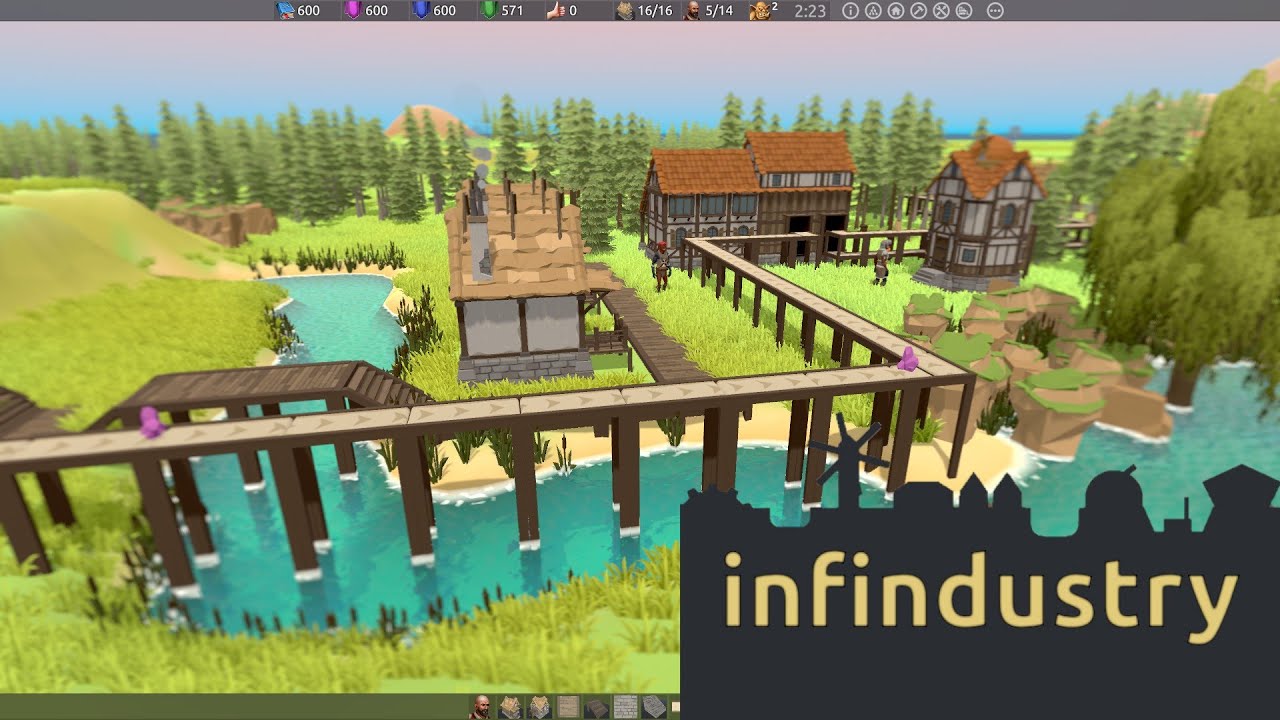Open the home icon in top bar
1280x720 pixels.
895,11
